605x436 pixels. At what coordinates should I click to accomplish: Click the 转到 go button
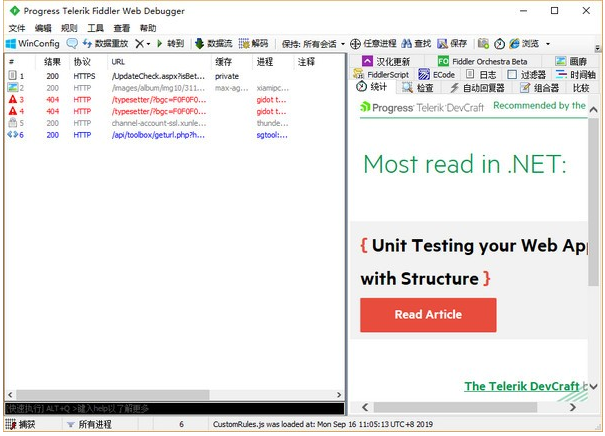point(170,43)
